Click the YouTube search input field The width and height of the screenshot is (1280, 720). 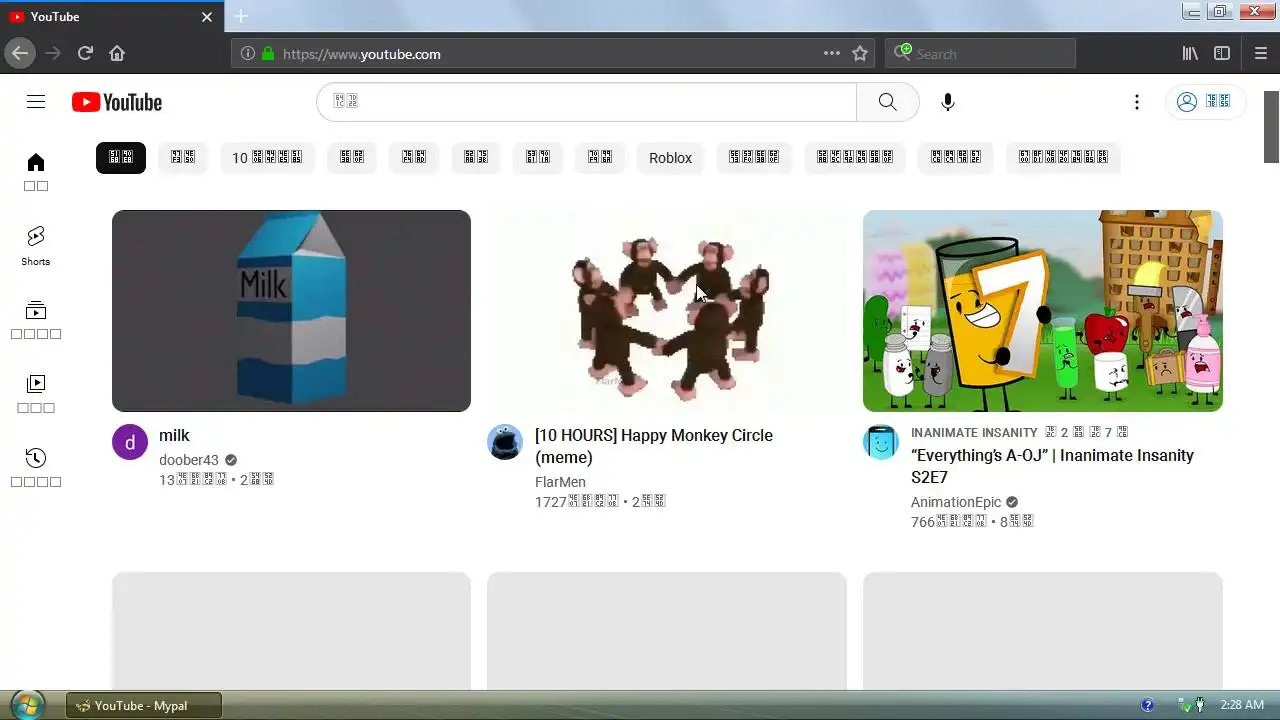click(587, 102)
